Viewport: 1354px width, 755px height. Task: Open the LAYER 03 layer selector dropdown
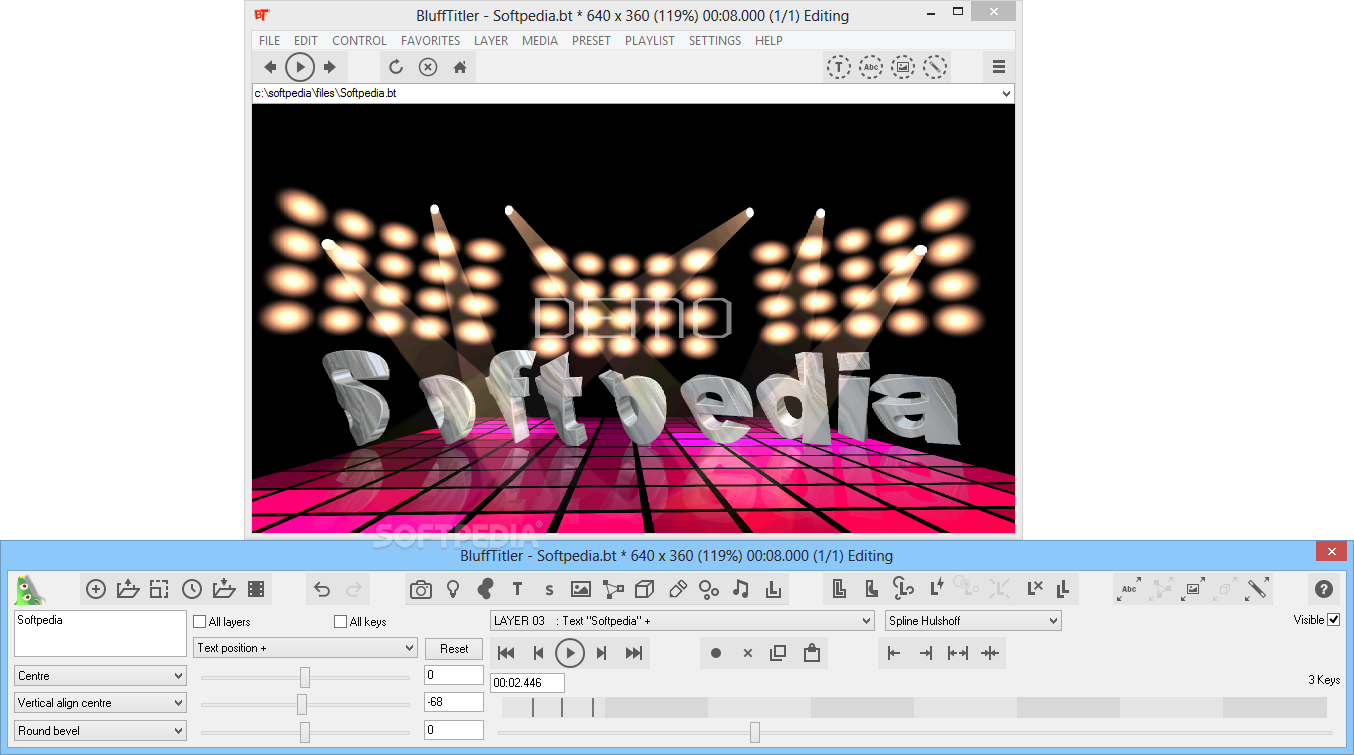[682, 621]
